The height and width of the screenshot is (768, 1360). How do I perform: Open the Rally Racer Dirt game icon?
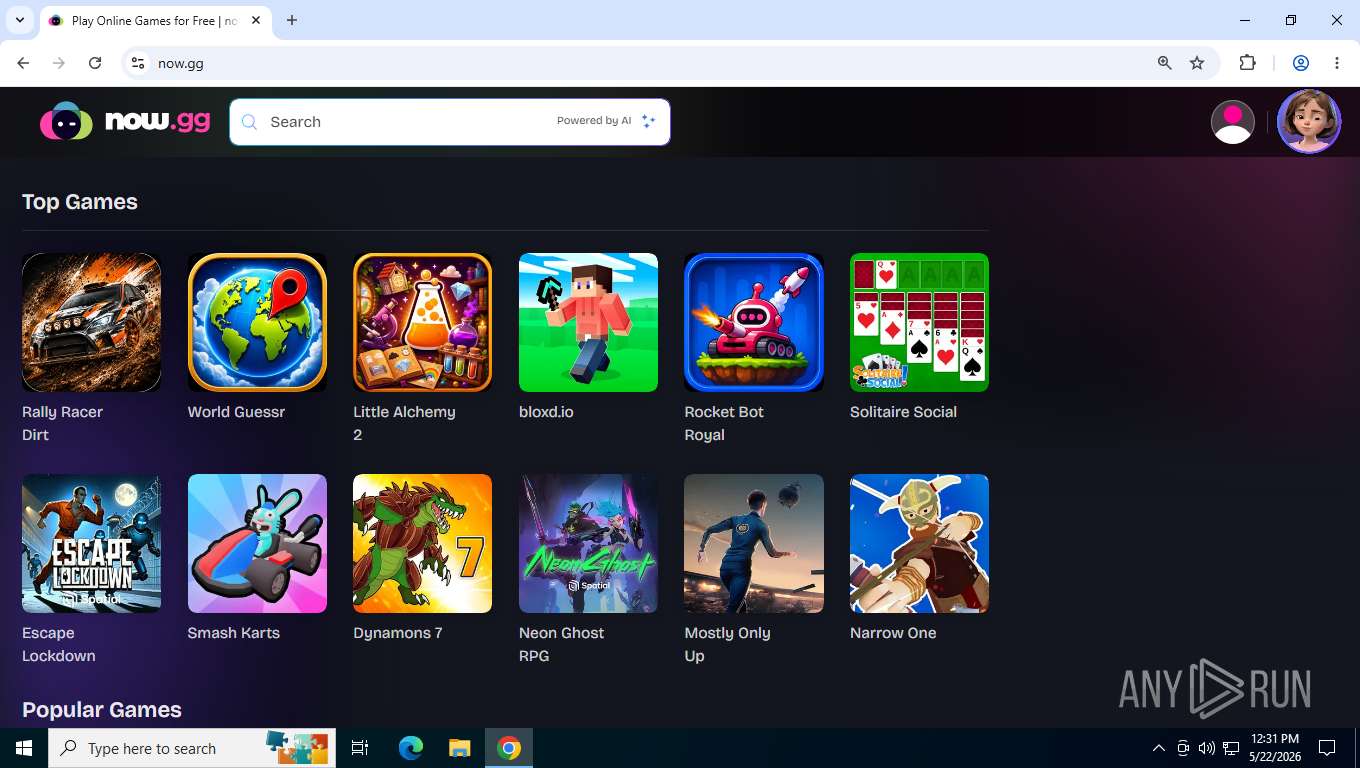click(x=91, y=322)
